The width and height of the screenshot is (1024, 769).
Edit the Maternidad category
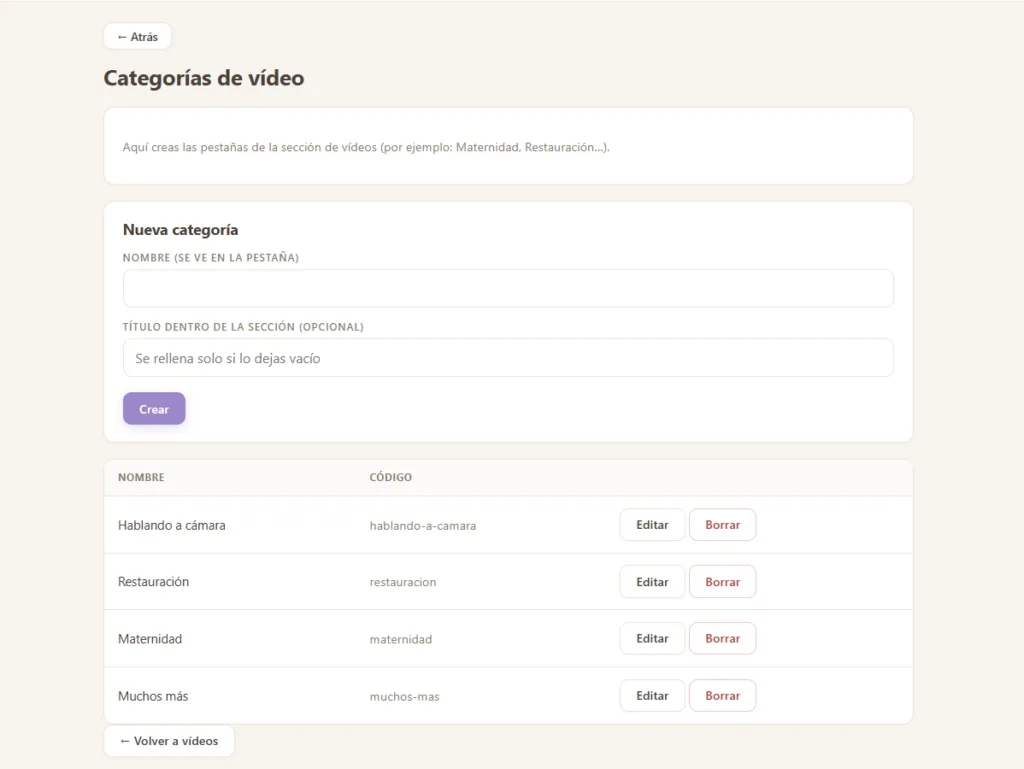coord(652,638)
